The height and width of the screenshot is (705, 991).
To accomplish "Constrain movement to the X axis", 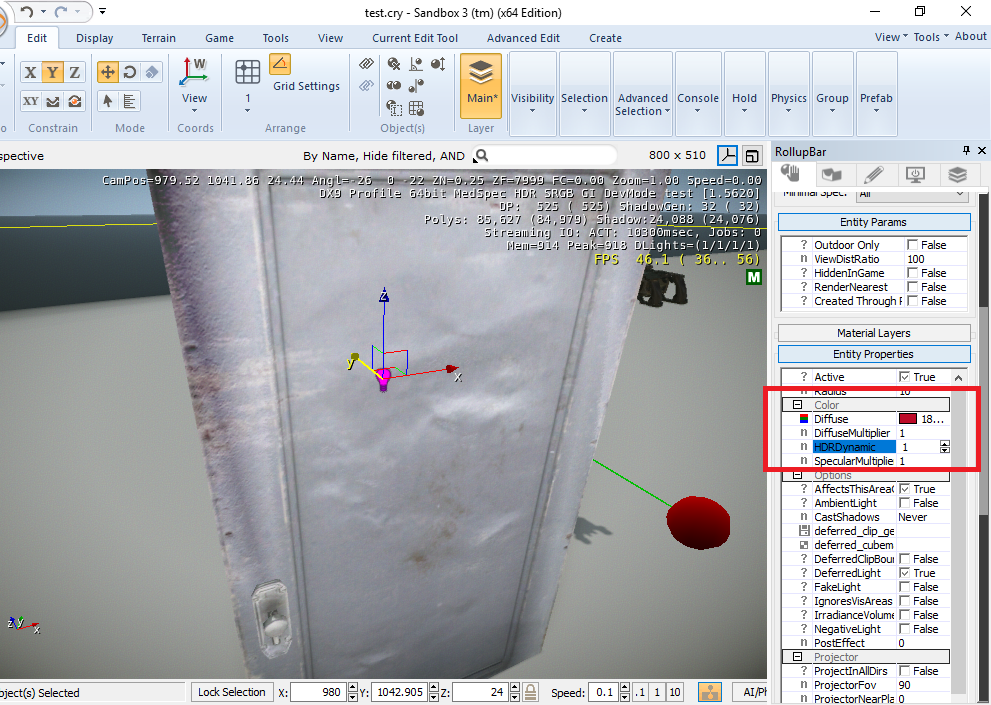I will [30, 72].
